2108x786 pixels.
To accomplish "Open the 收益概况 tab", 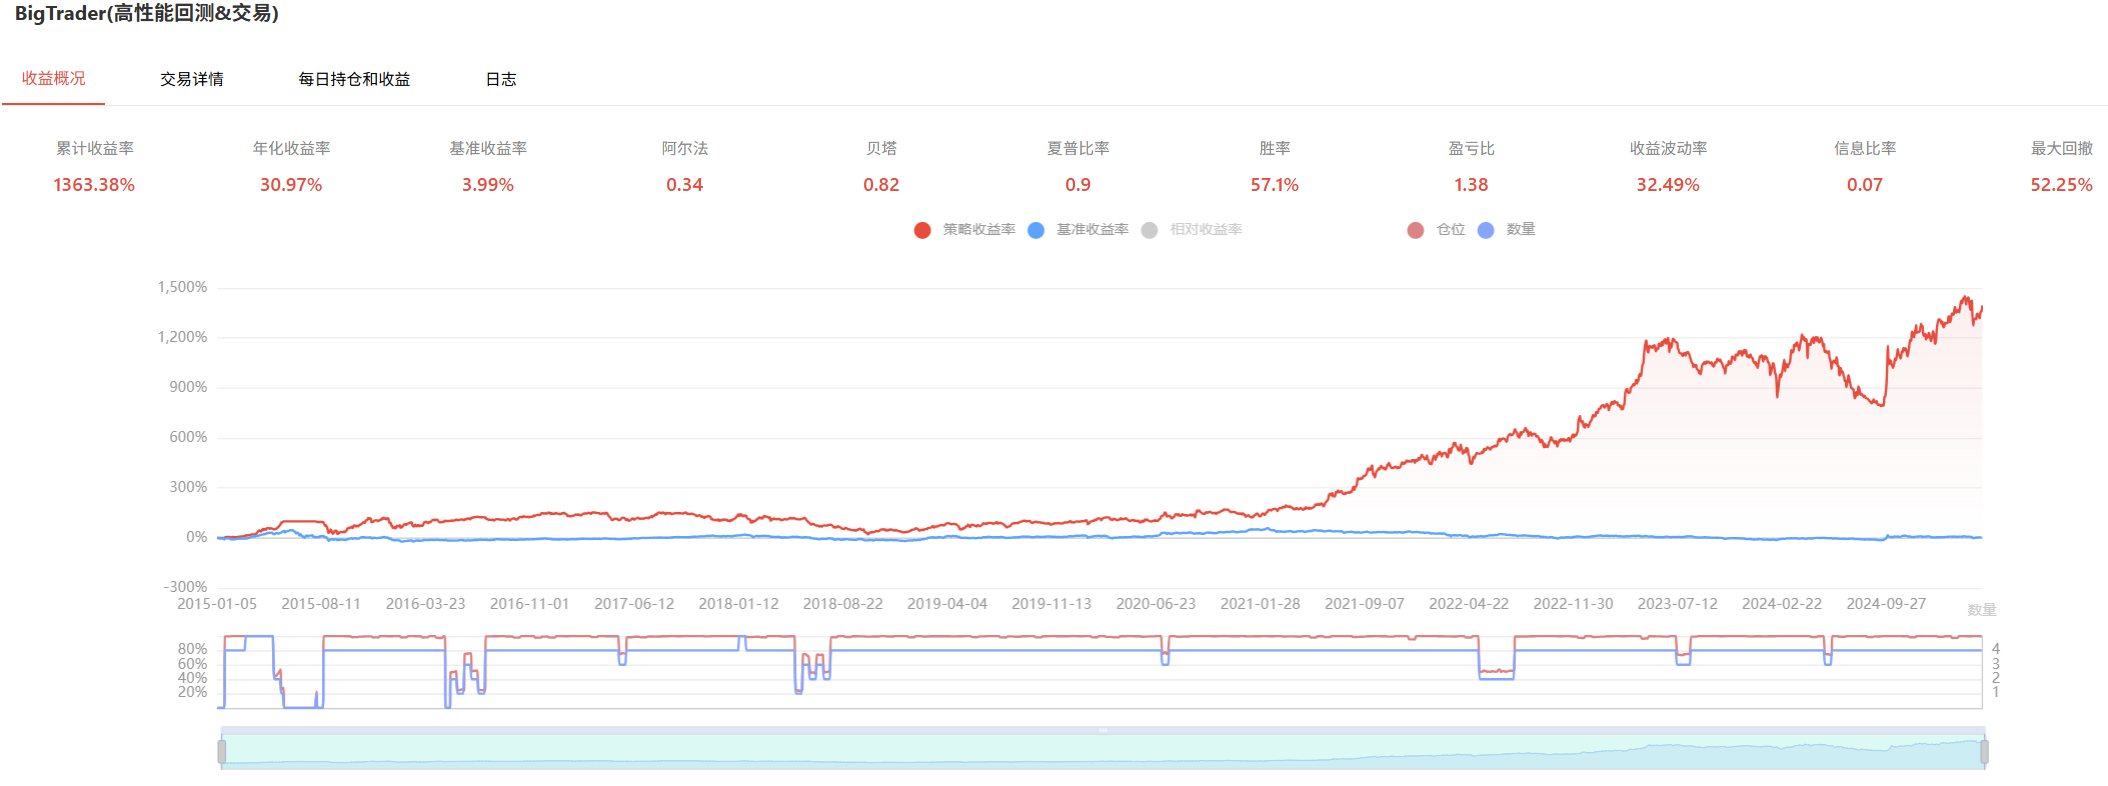I will pyautogui.click(x=54, y=79).
